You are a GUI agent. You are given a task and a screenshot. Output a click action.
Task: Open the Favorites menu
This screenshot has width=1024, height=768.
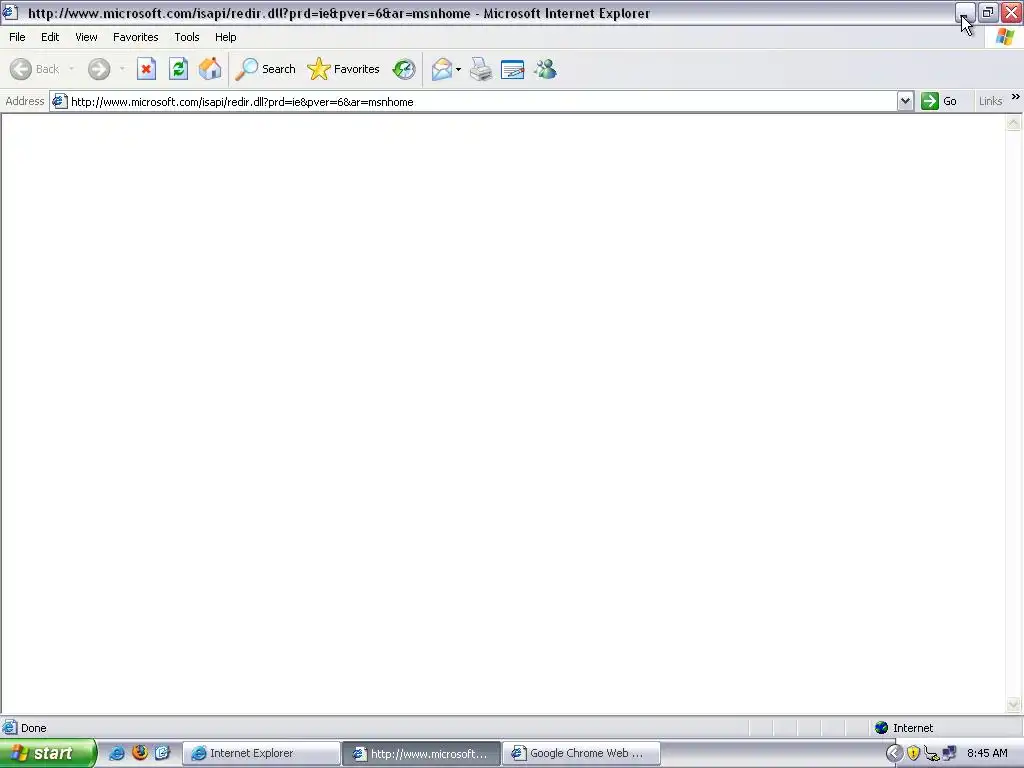tap(135, 37)
